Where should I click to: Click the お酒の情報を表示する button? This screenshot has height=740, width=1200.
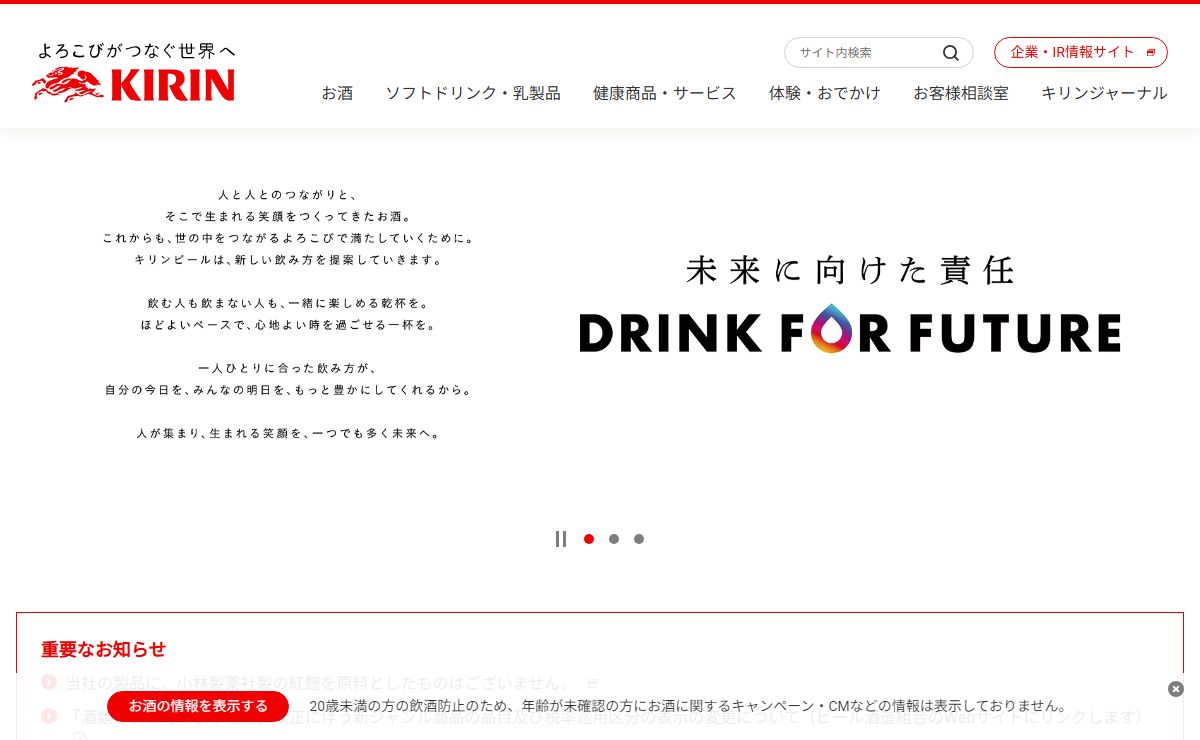(x=198, y=706)
